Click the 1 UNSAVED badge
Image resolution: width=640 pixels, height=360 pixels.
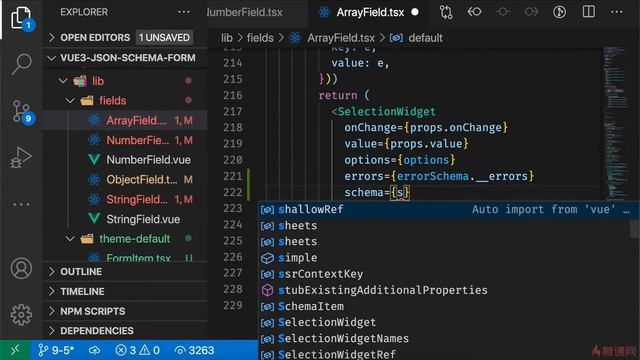tap(164, 38)
